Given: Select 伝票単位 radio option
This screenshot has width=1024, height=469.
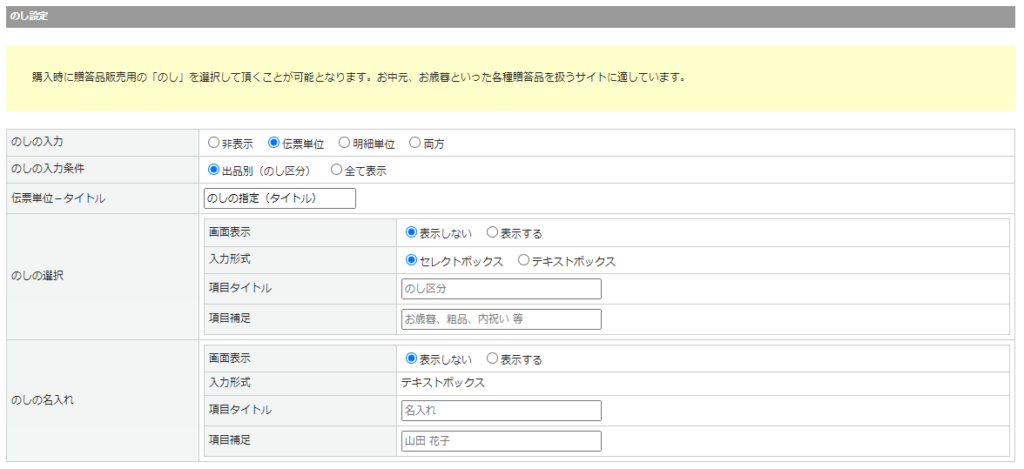Looking at the screenshot, I should [274, 143].
